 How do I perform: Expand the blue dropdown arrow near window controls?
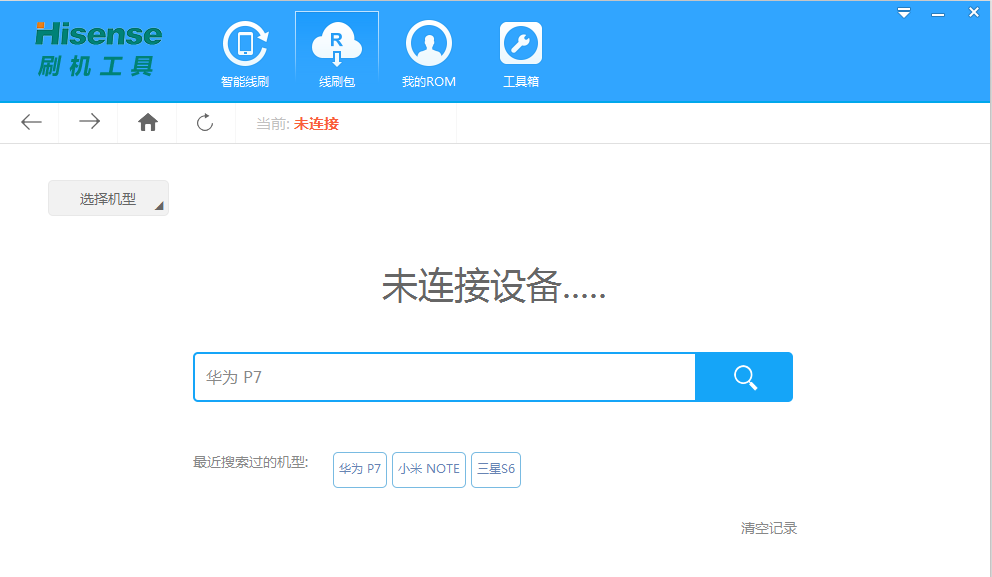coord(903,12)
